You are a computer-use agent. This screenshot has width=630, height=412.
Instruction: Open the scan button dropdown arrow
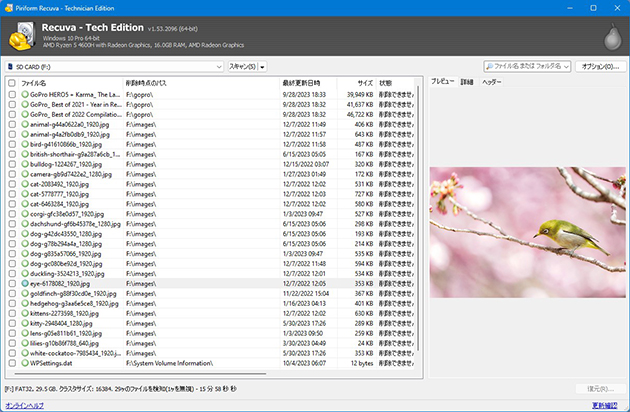click(x=262, y=67)
